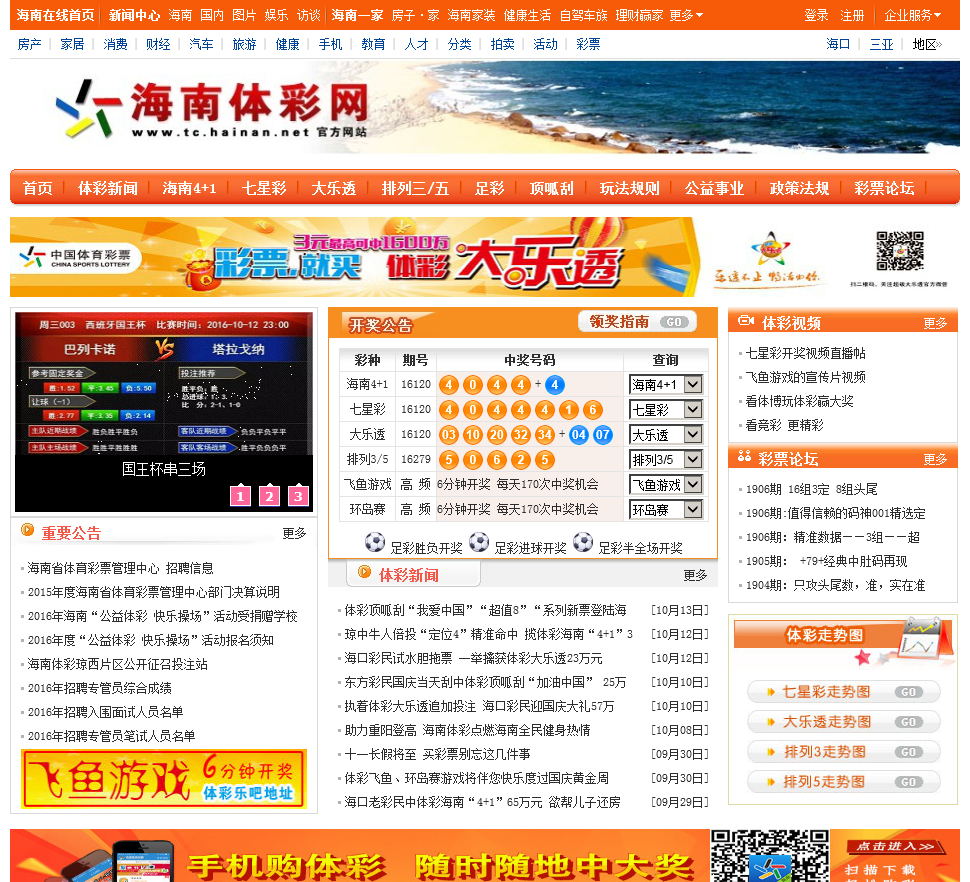Open 七星彩开奖视频直播帖 link
The width and height of the screenshot is (970, 882).
[805, 353]
